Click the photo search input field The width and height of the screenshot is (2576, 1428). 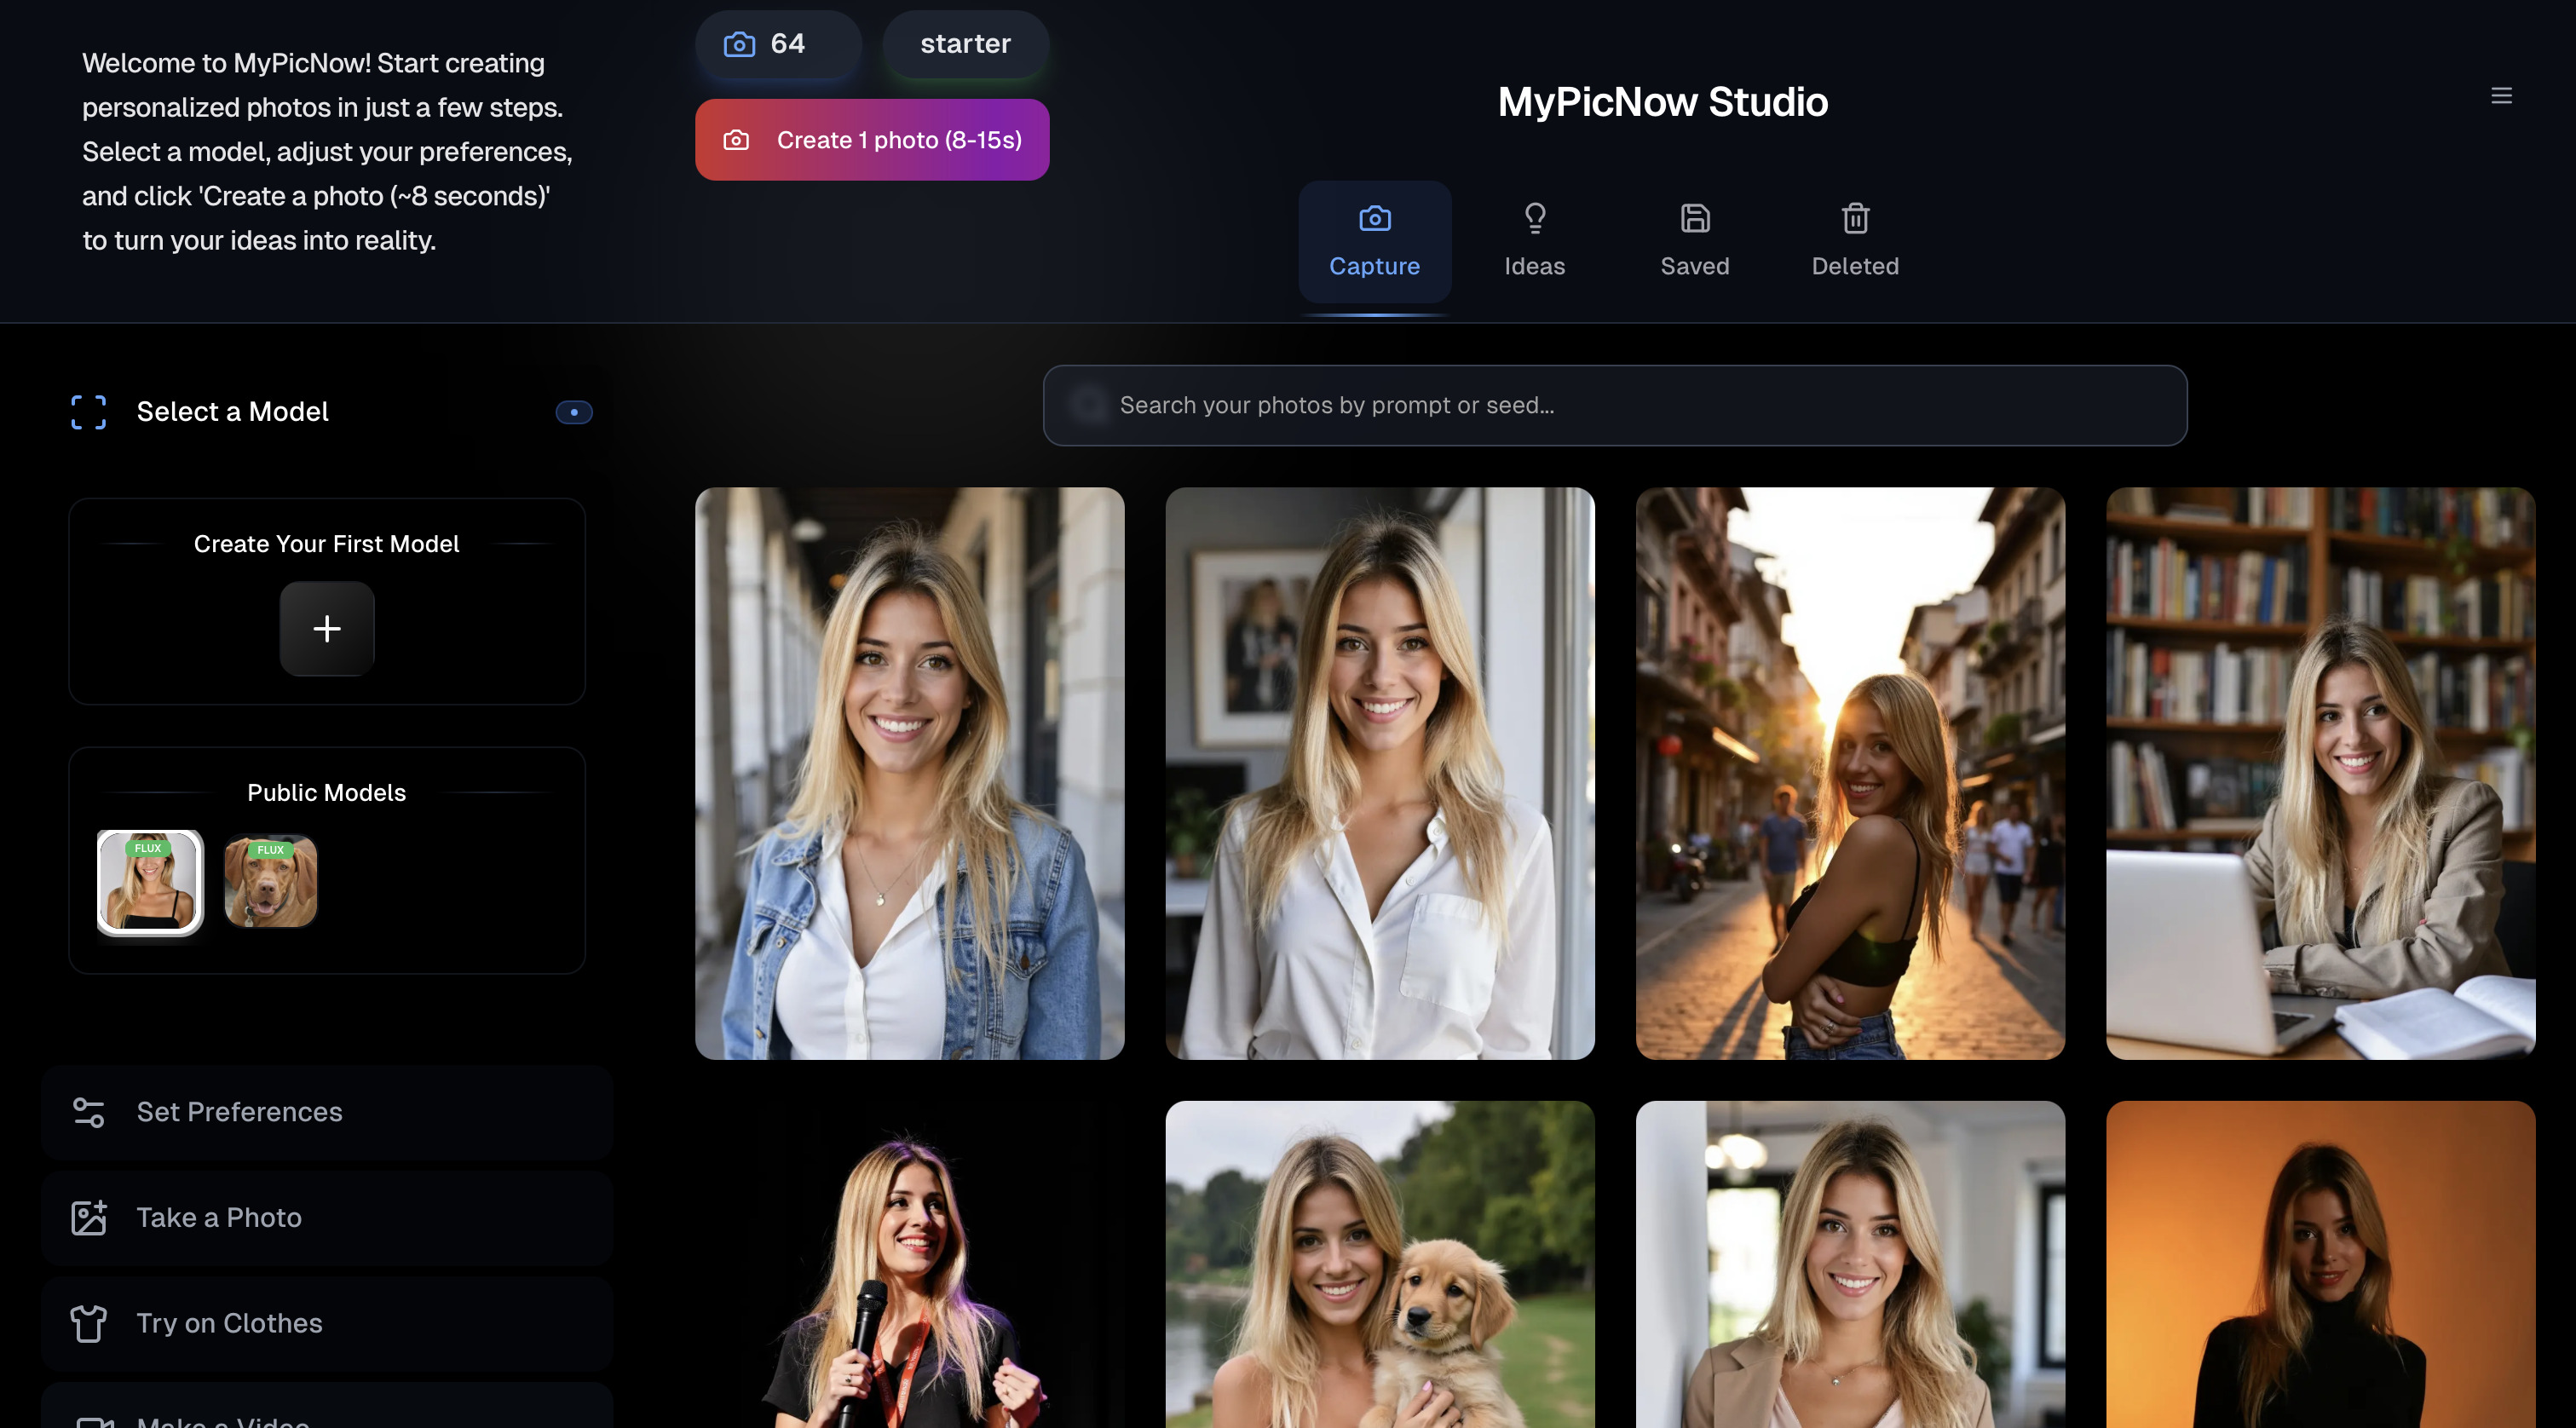point(1614,405)
